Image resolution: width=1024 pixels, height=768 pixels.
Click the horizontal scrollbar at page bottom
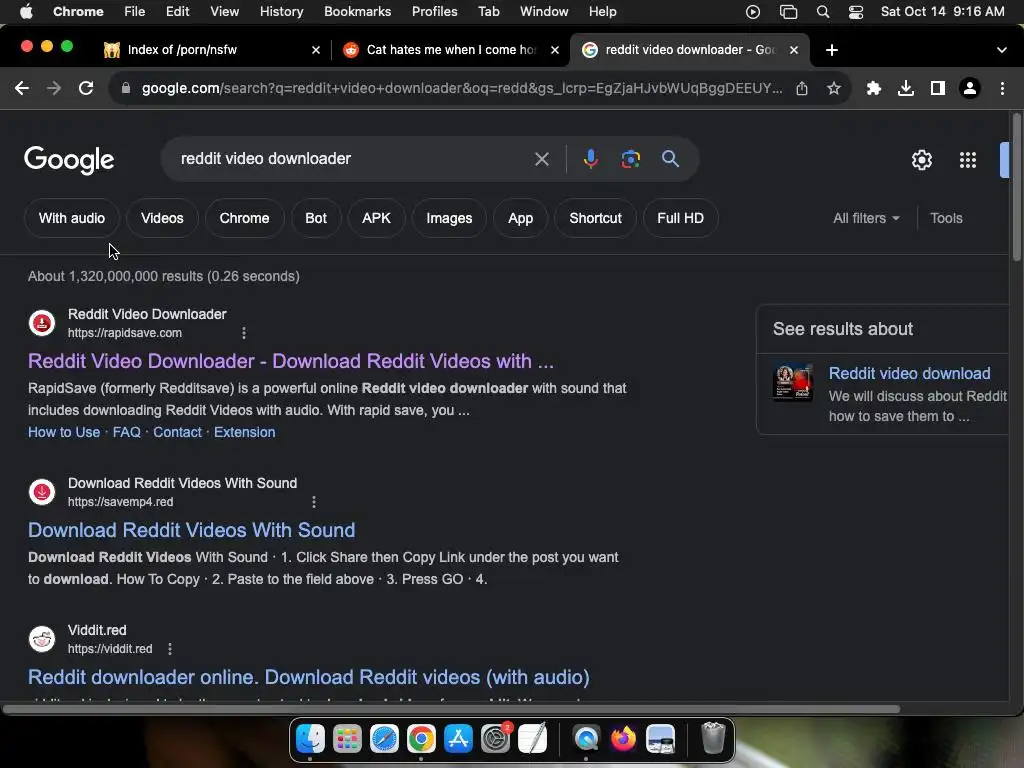coord(451,709)
